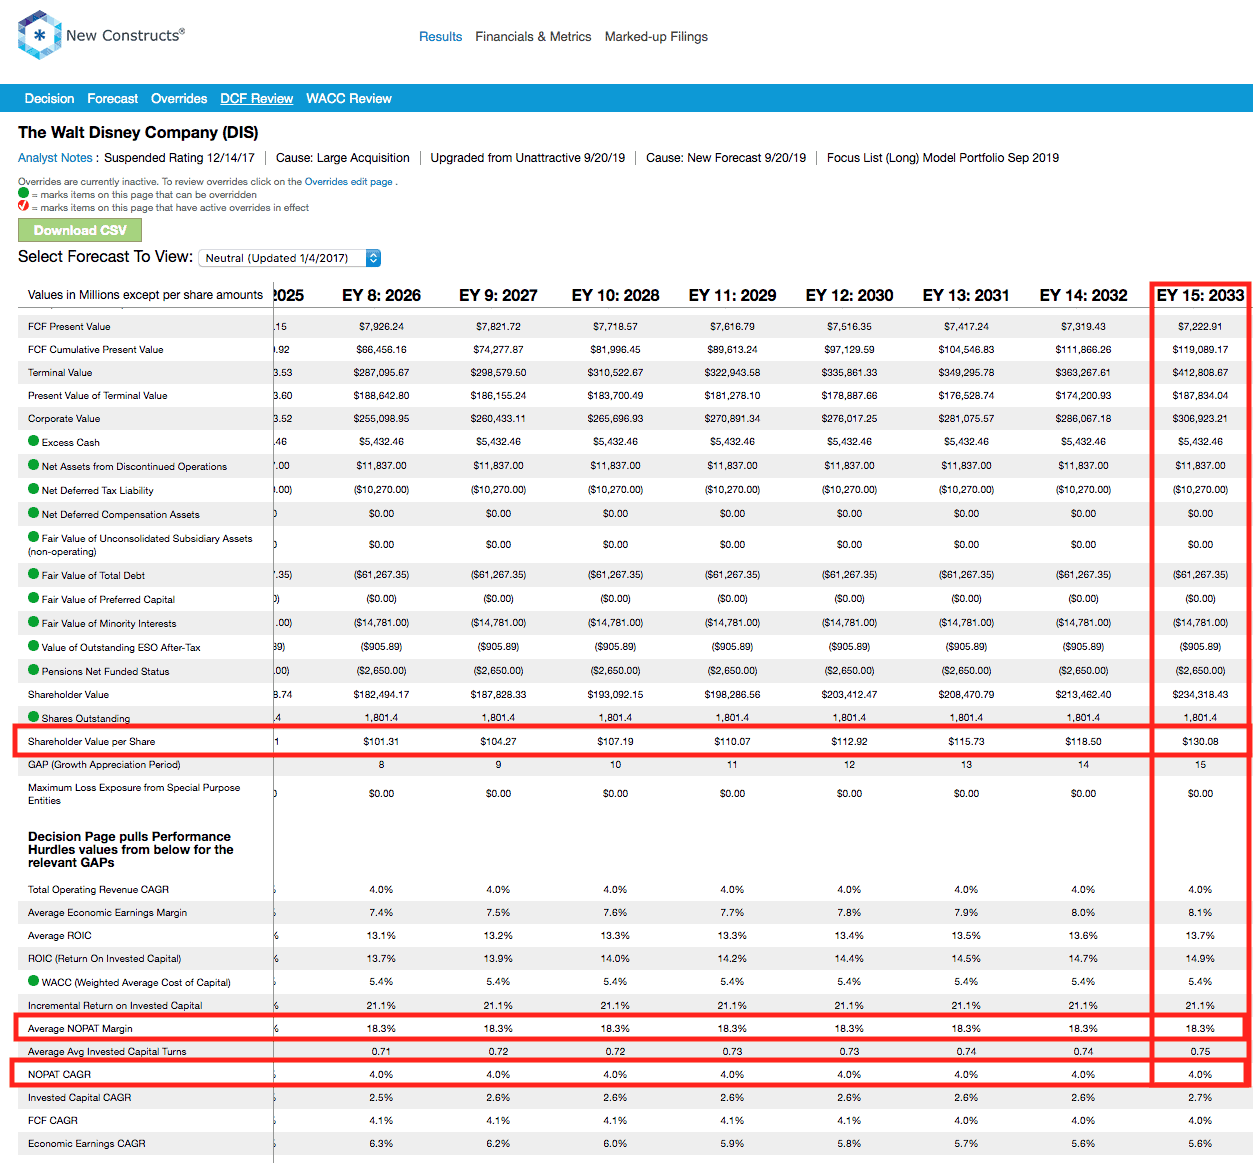Click $130.08 shareholder value per share cell
This screenshot has width=1253, height=1163.
[x=1200, y=742]
